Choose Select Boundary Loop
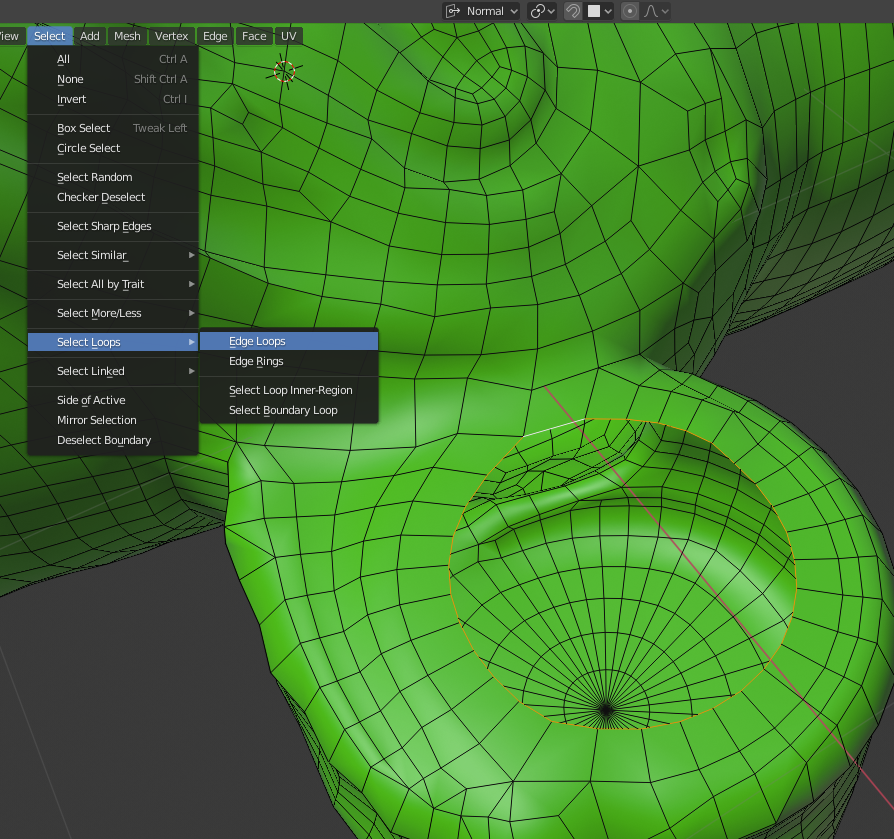Image resolution: width=894 pixels, height=839 pixels. pyautogui.click(x=289, y=410)
